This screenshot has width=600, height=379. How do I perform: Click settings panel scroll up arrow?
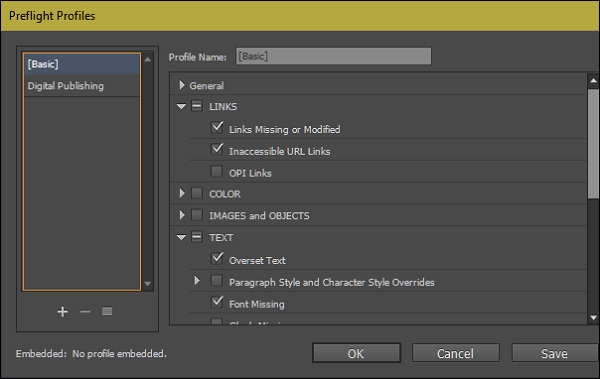click(593, 80)
